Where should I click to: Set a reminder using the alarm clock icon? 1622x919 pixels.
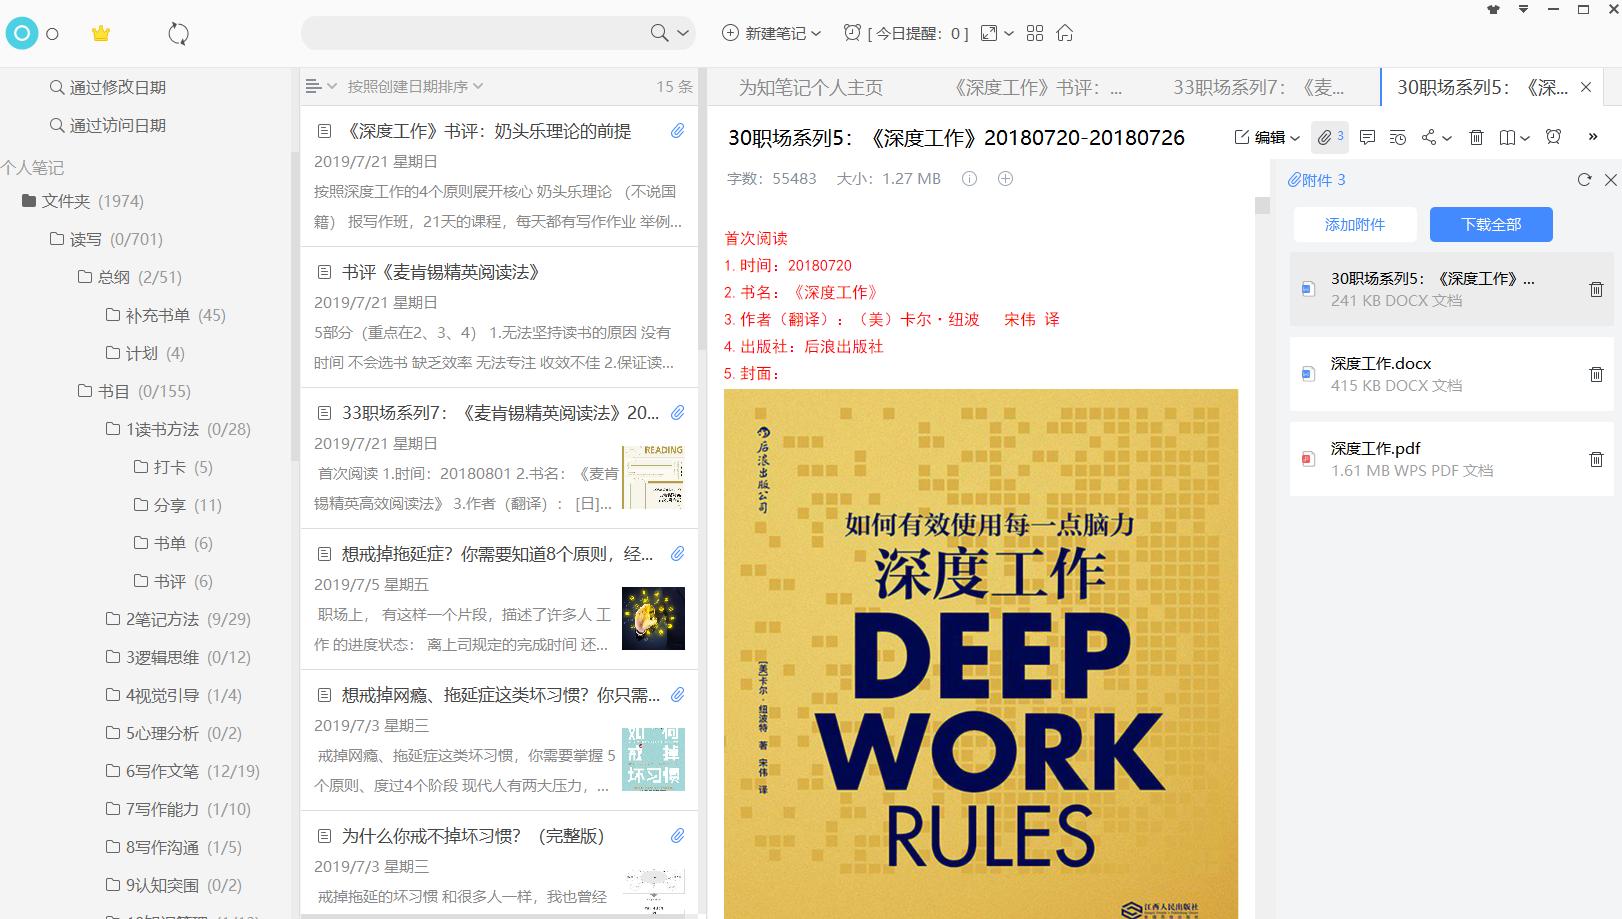click(x=1551, y=138)
